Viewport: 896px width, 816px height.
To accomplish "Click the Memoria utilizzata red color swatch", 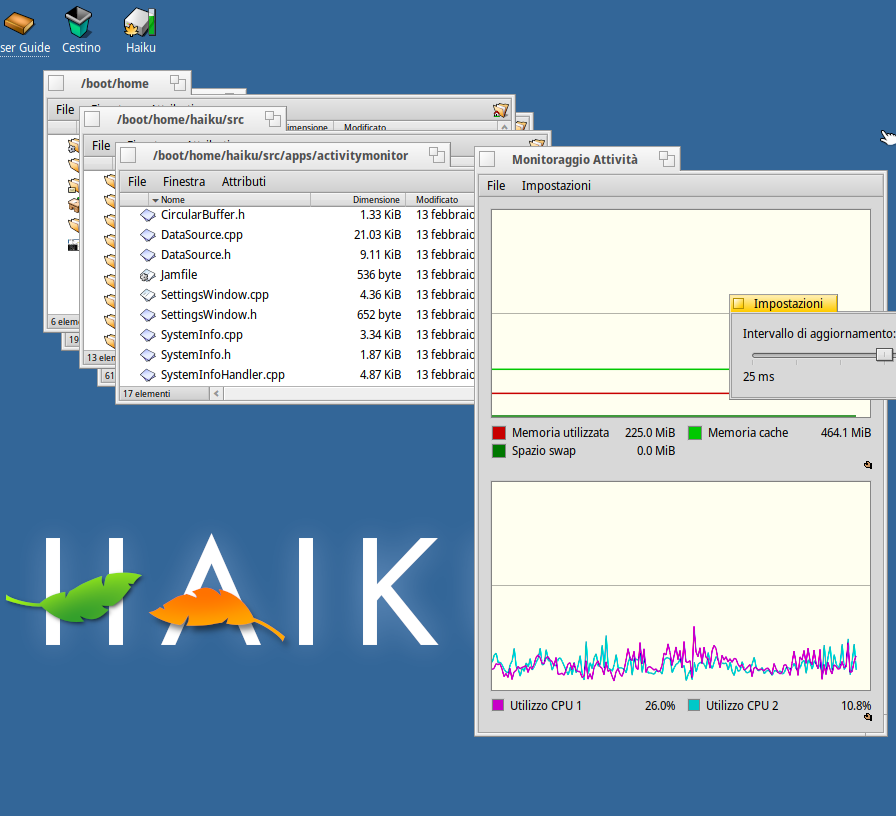I will [x=499, y=433].
